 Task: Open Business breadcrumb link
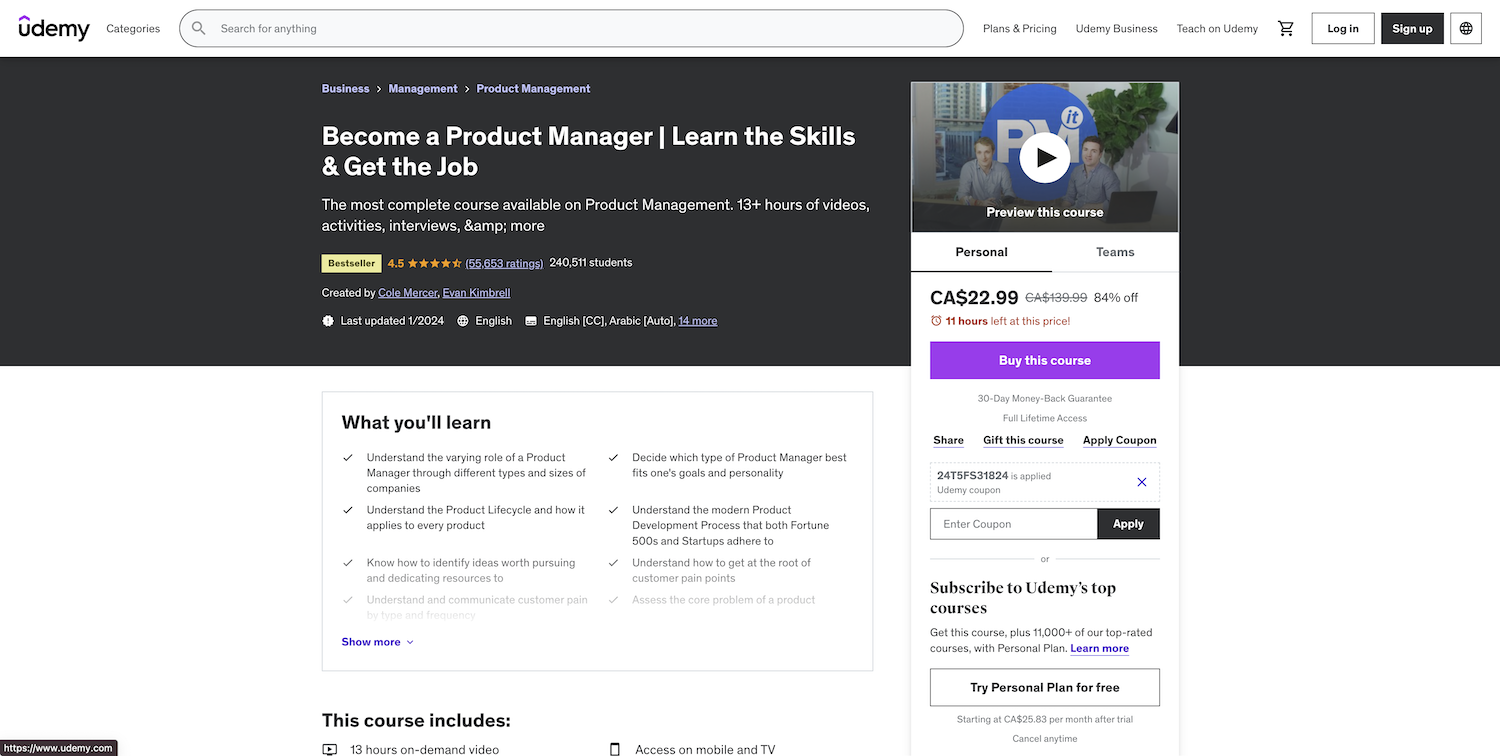coord(346,89)
